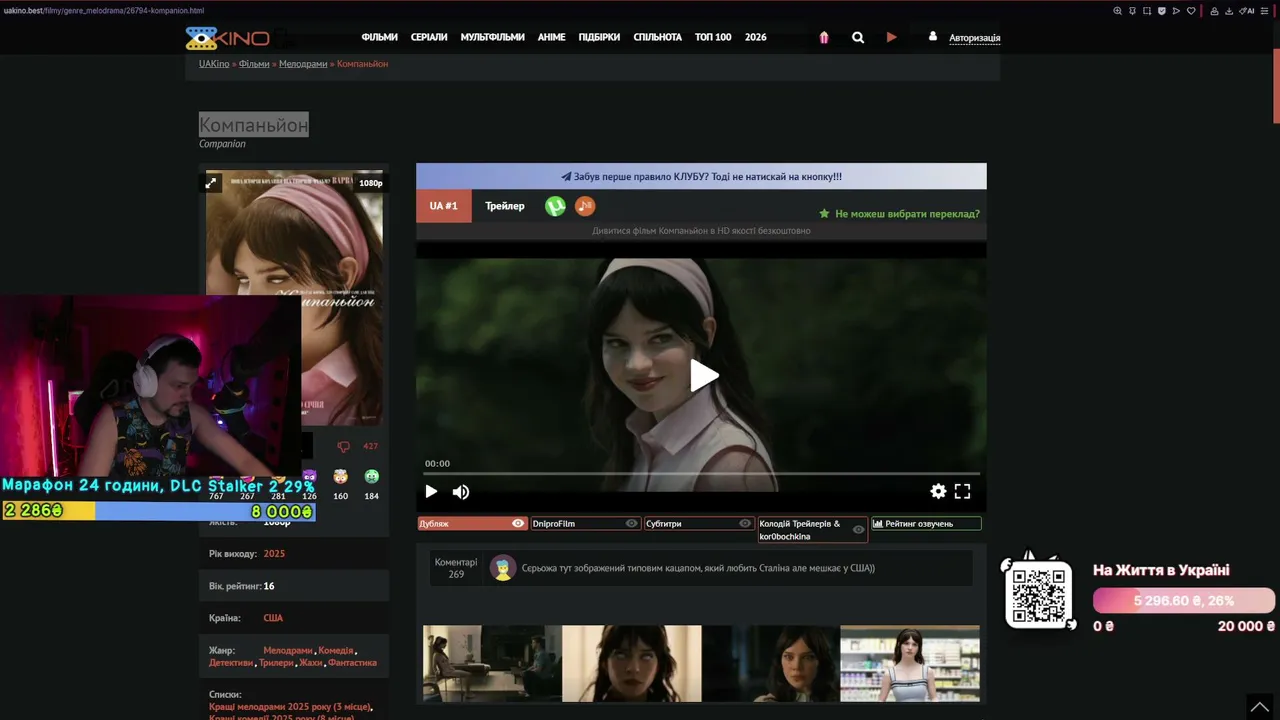Screen dimensions: 1280x720
Task: Select the UA #1 player tab
Action: tap(444, 206)
